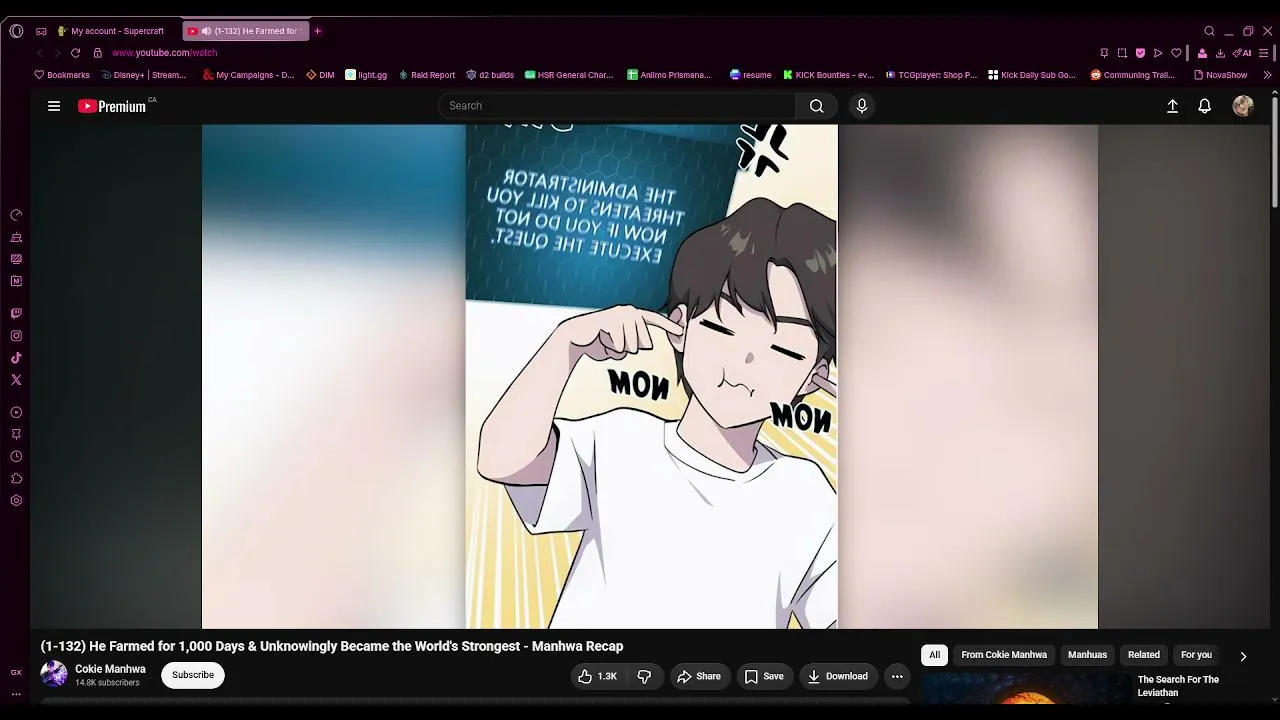Select the "Manhuas" filter chip
Viewport: 1280px width, 720px height.
1087,655
